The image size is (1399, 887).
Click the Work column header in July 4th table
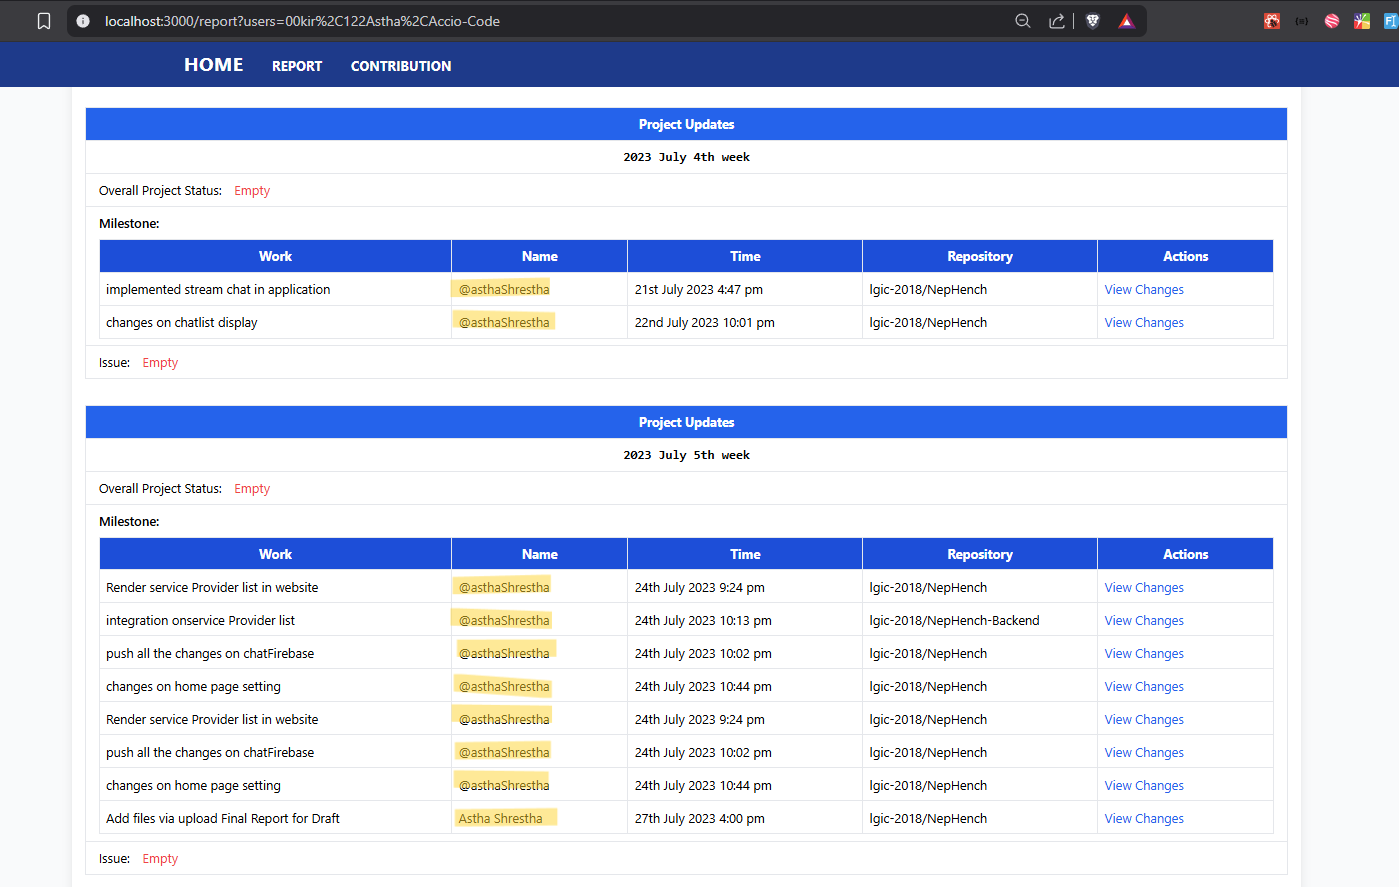pos(275,256)
